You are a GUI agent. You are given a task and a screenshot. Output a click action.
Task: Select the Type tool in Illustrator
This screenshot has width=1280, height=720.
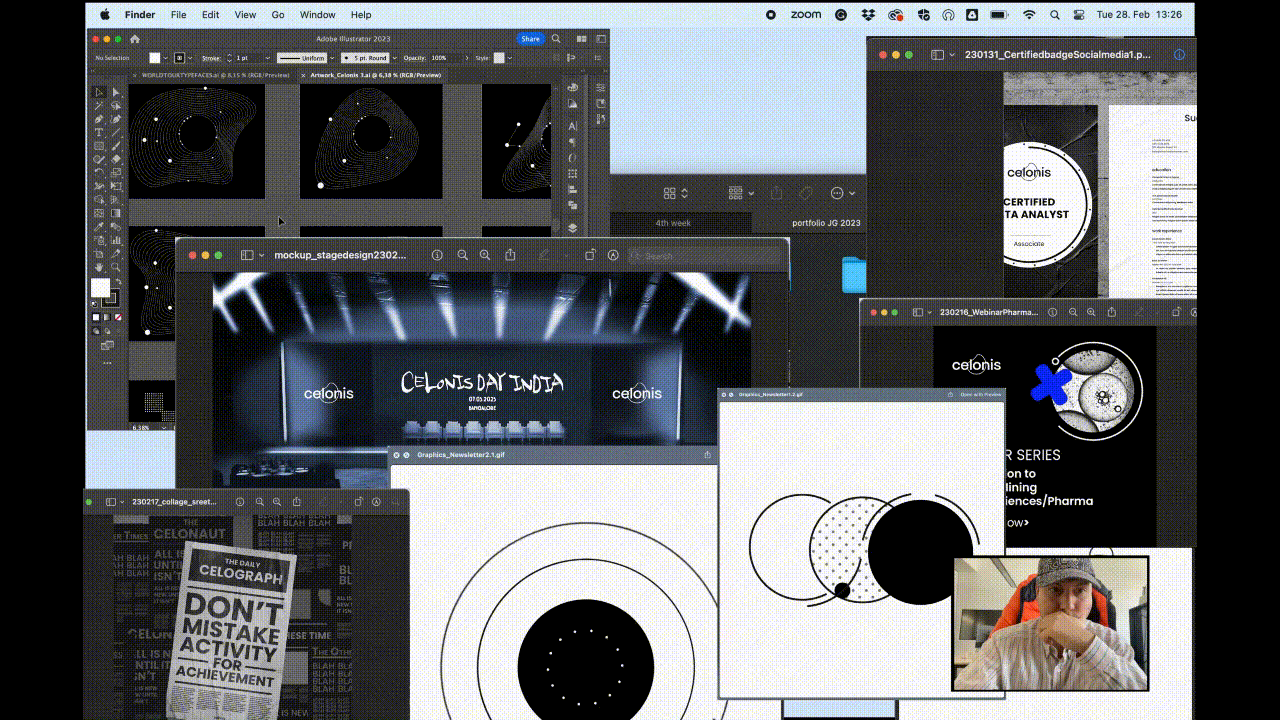[x=99, y=132]
